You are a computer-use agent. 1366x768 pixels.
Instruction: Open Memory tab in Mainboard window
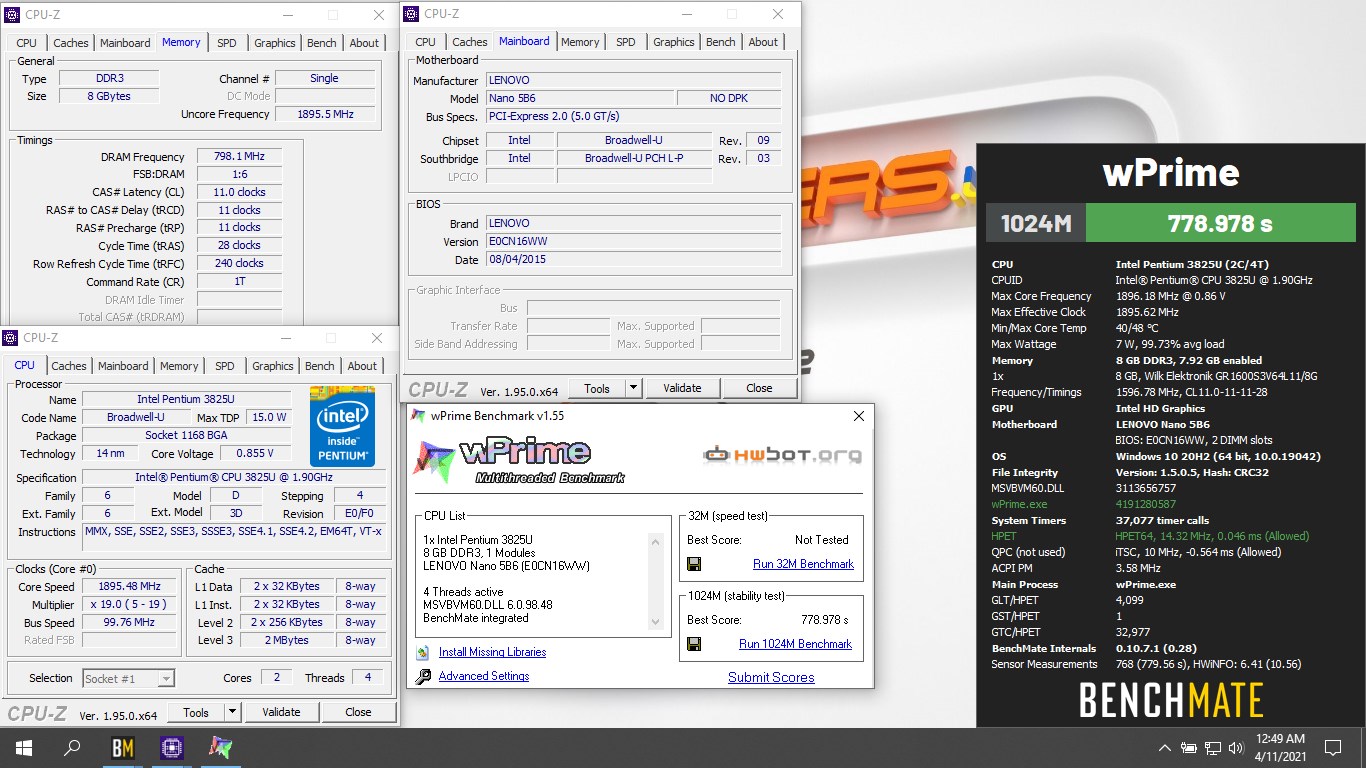580,42
